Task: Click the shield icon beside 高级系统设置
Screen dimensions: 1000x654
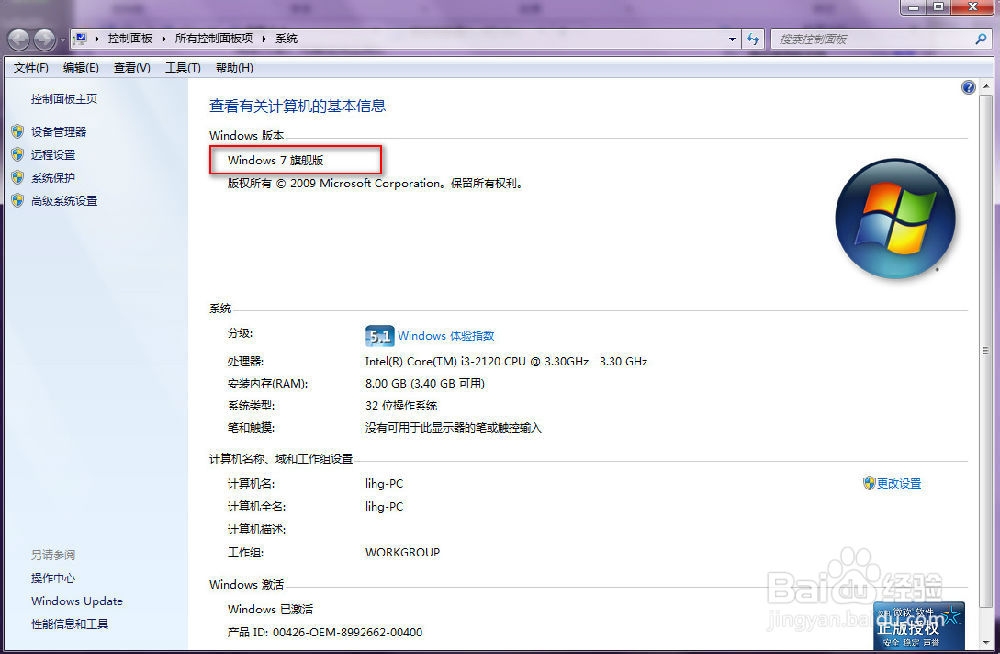Action: [x=18, y=201]
